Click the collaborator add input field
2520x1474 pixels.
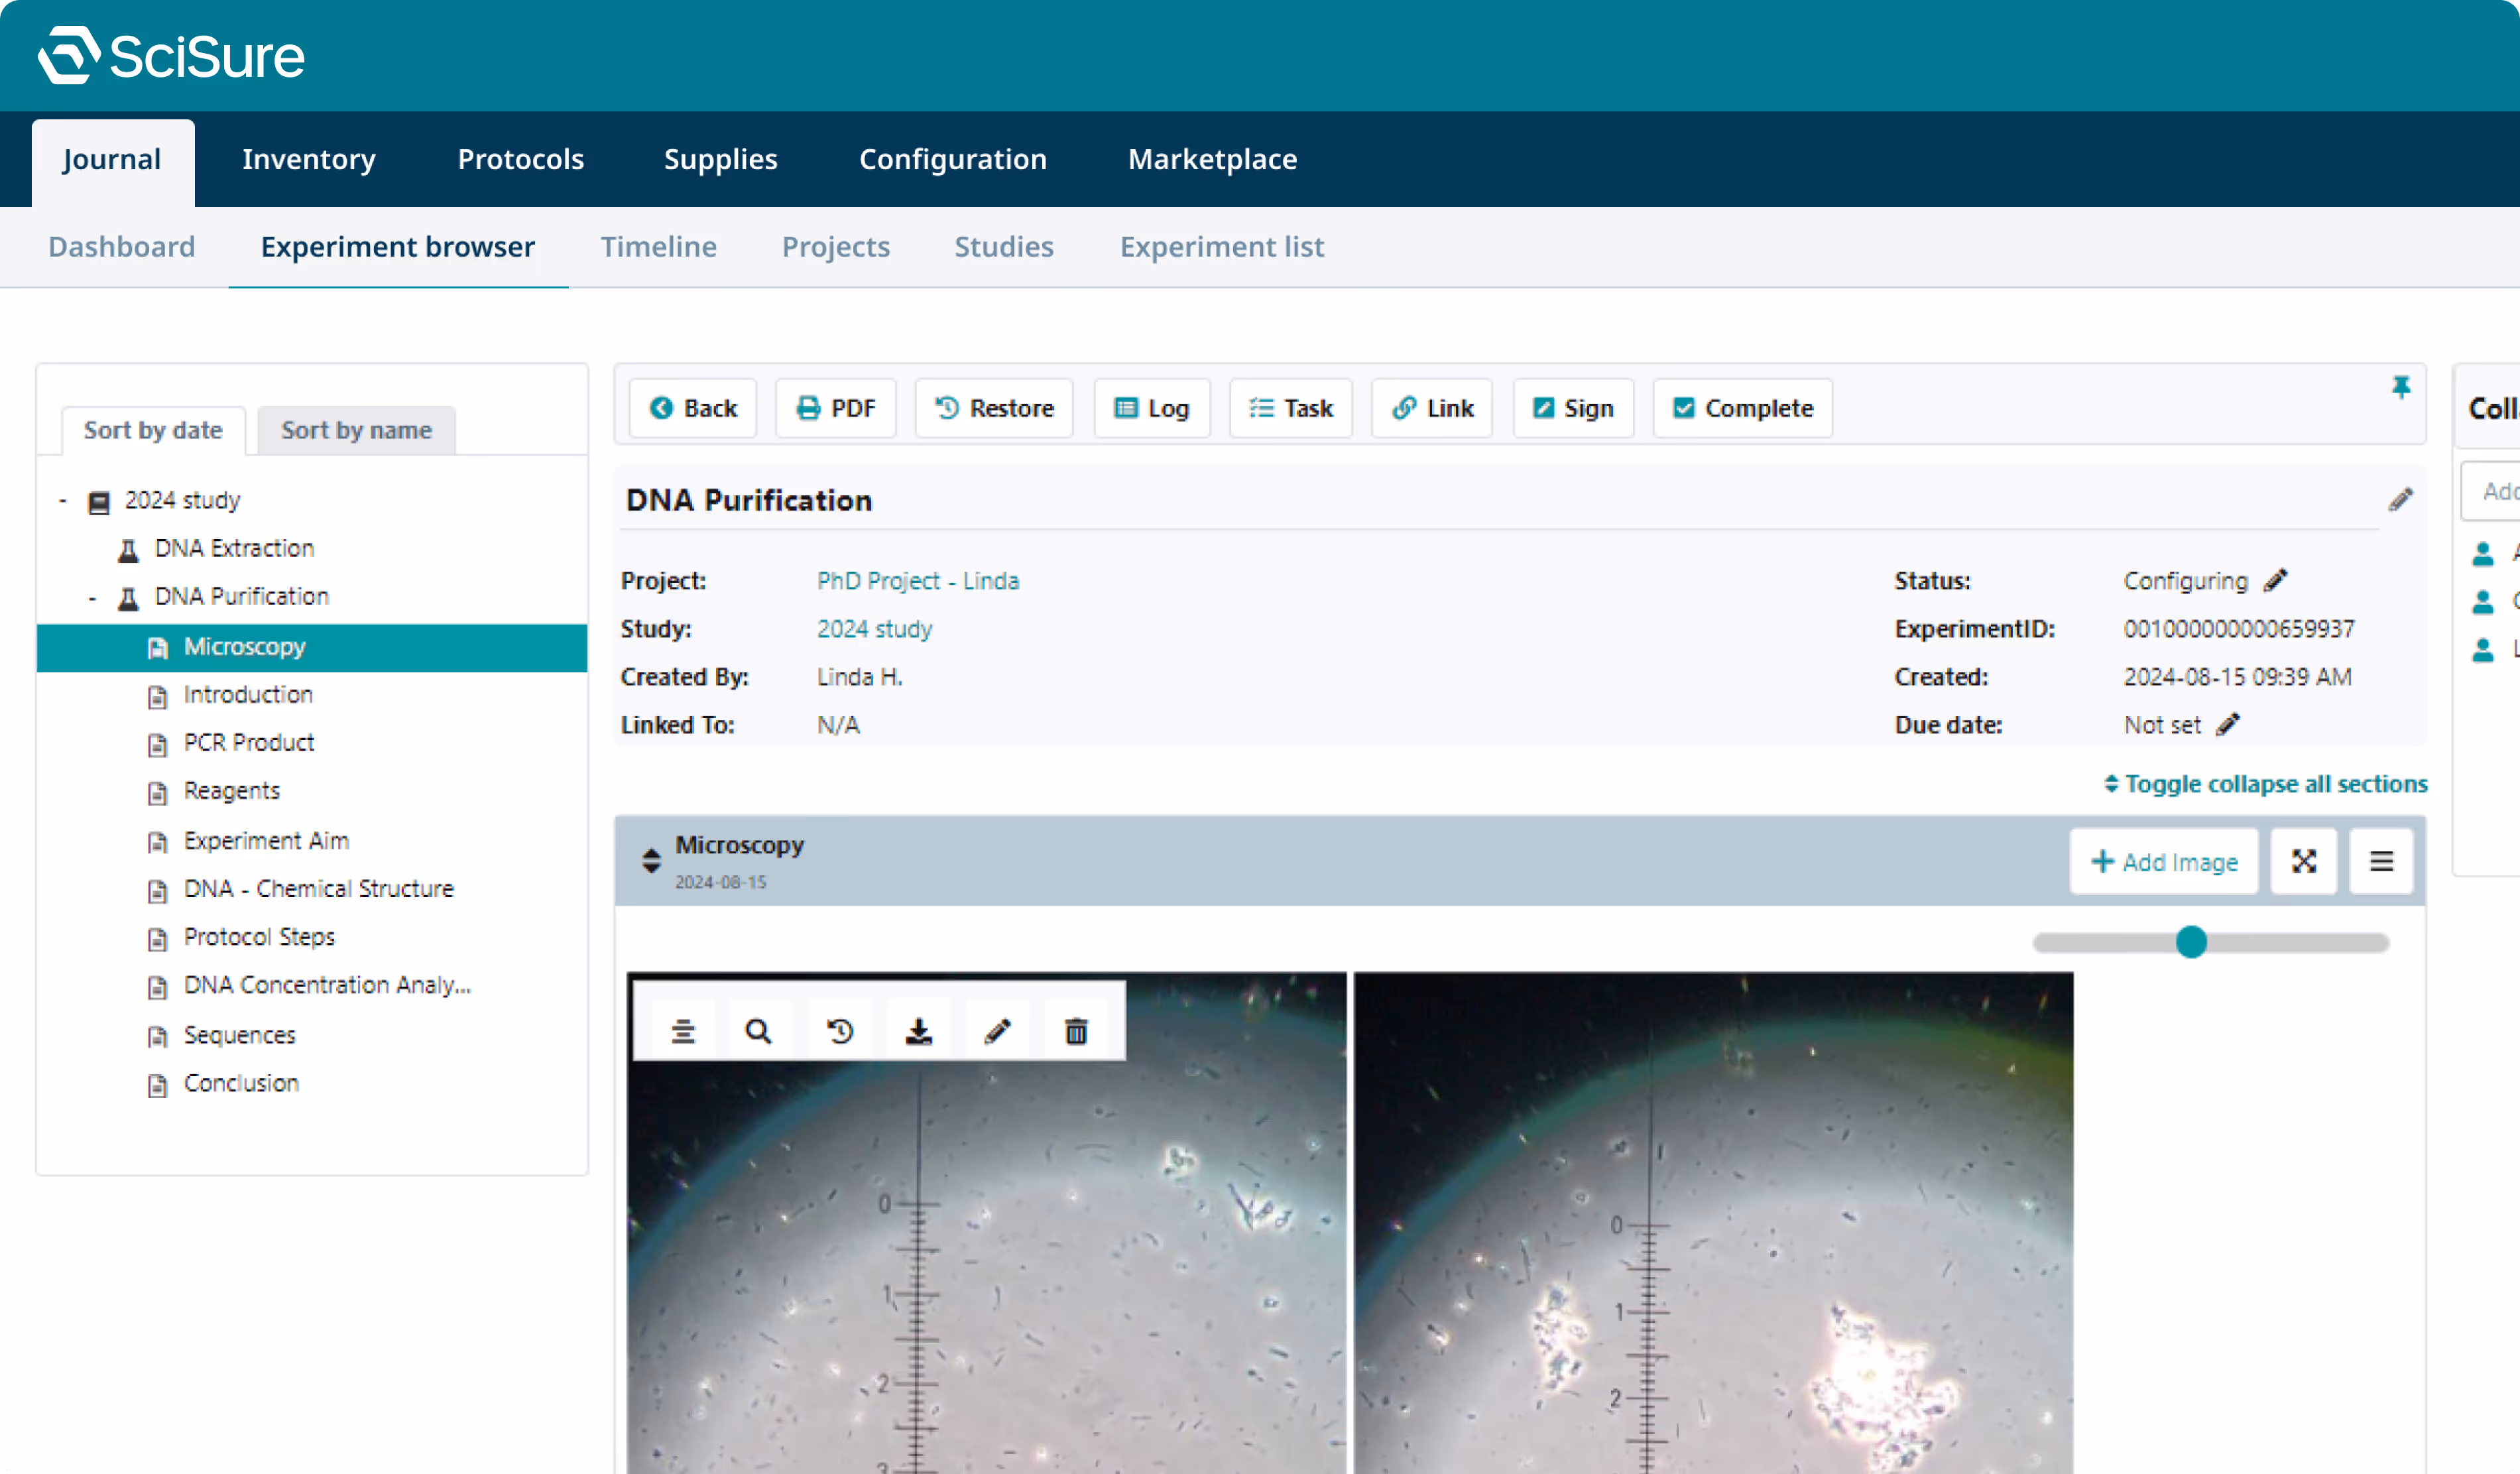click(x=2490, y=491)
